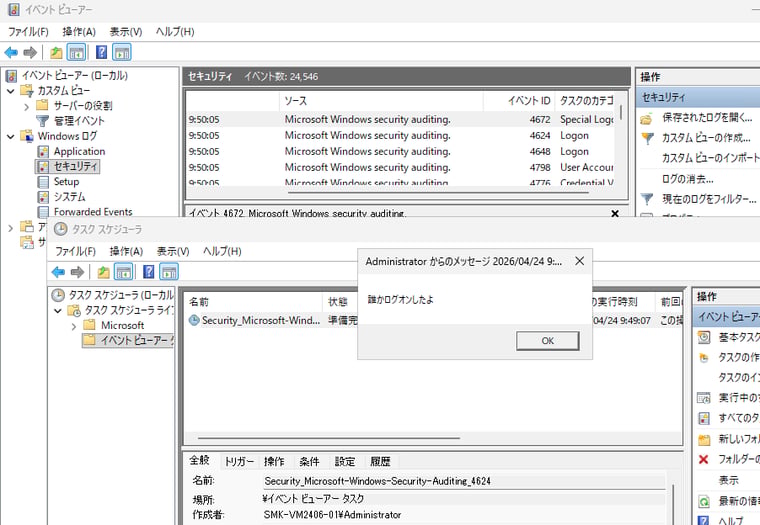Click Back arrow in Task Scheduler toolbar
The width and height of the screenshot is (760, 525).
[x=58, y=272]
